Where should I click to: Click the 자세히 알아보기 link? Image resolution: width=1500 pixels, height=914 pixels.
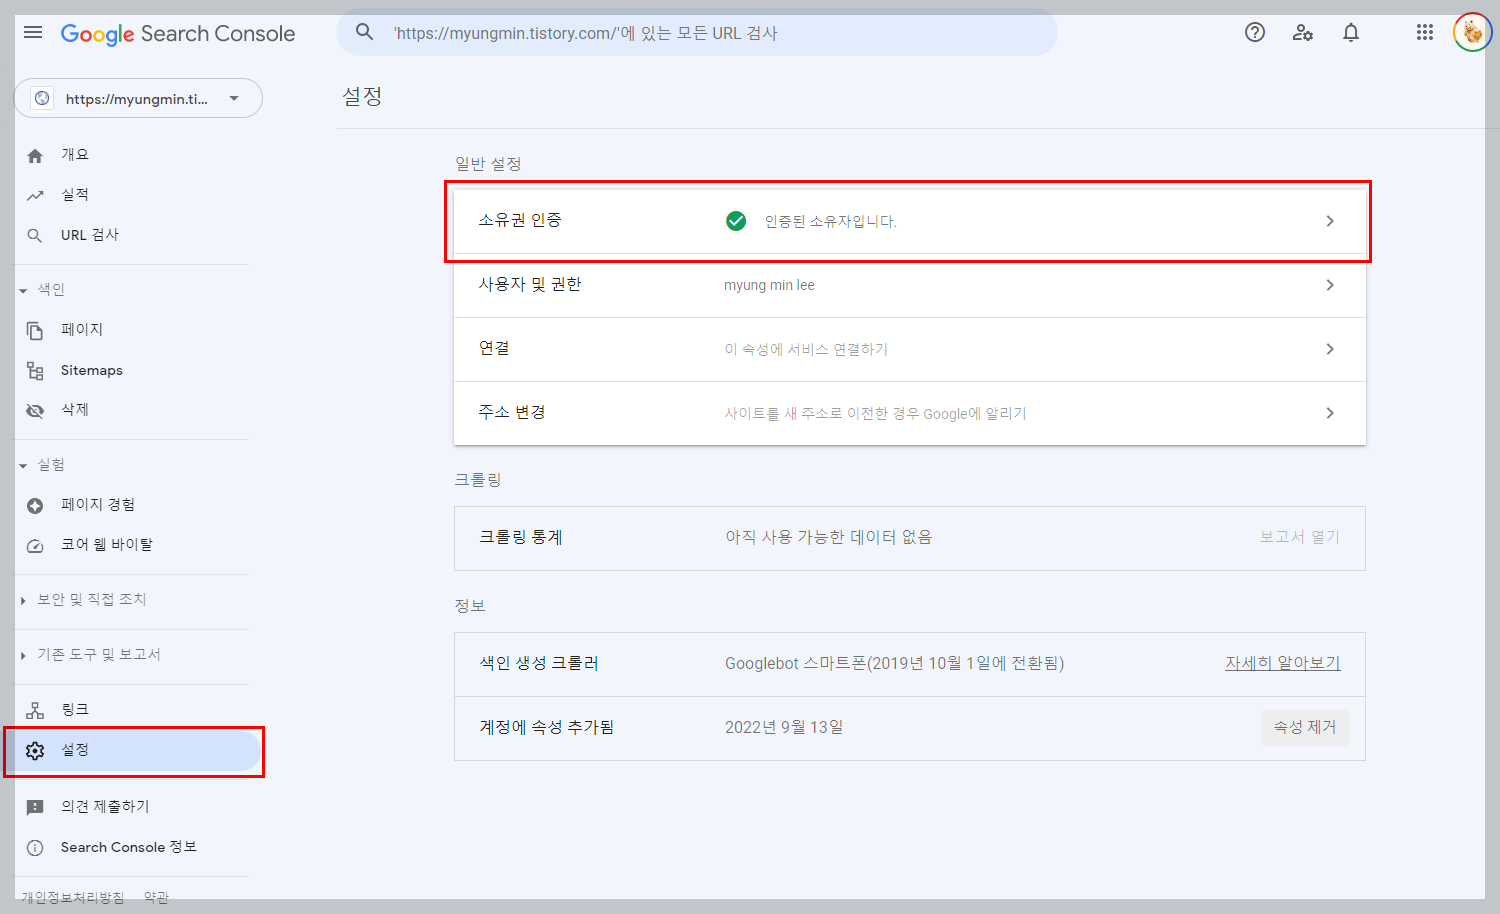[1283, 663]
